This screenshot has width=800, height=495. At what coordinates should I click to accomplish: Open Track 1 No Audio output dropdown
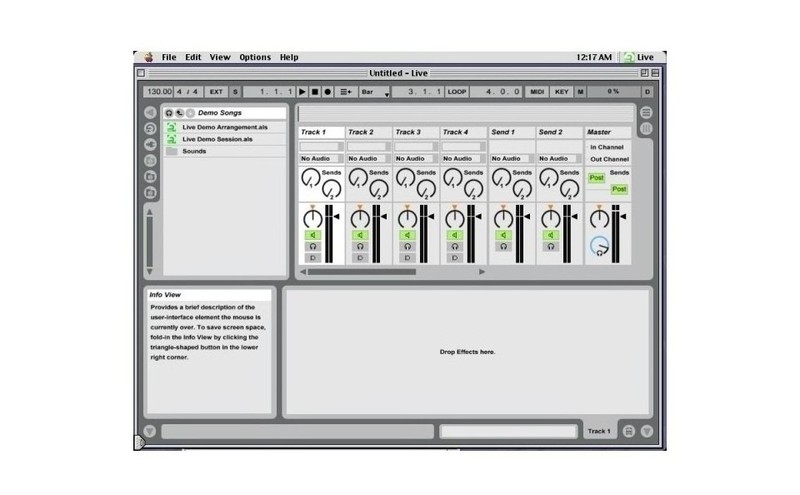point(321,159)
